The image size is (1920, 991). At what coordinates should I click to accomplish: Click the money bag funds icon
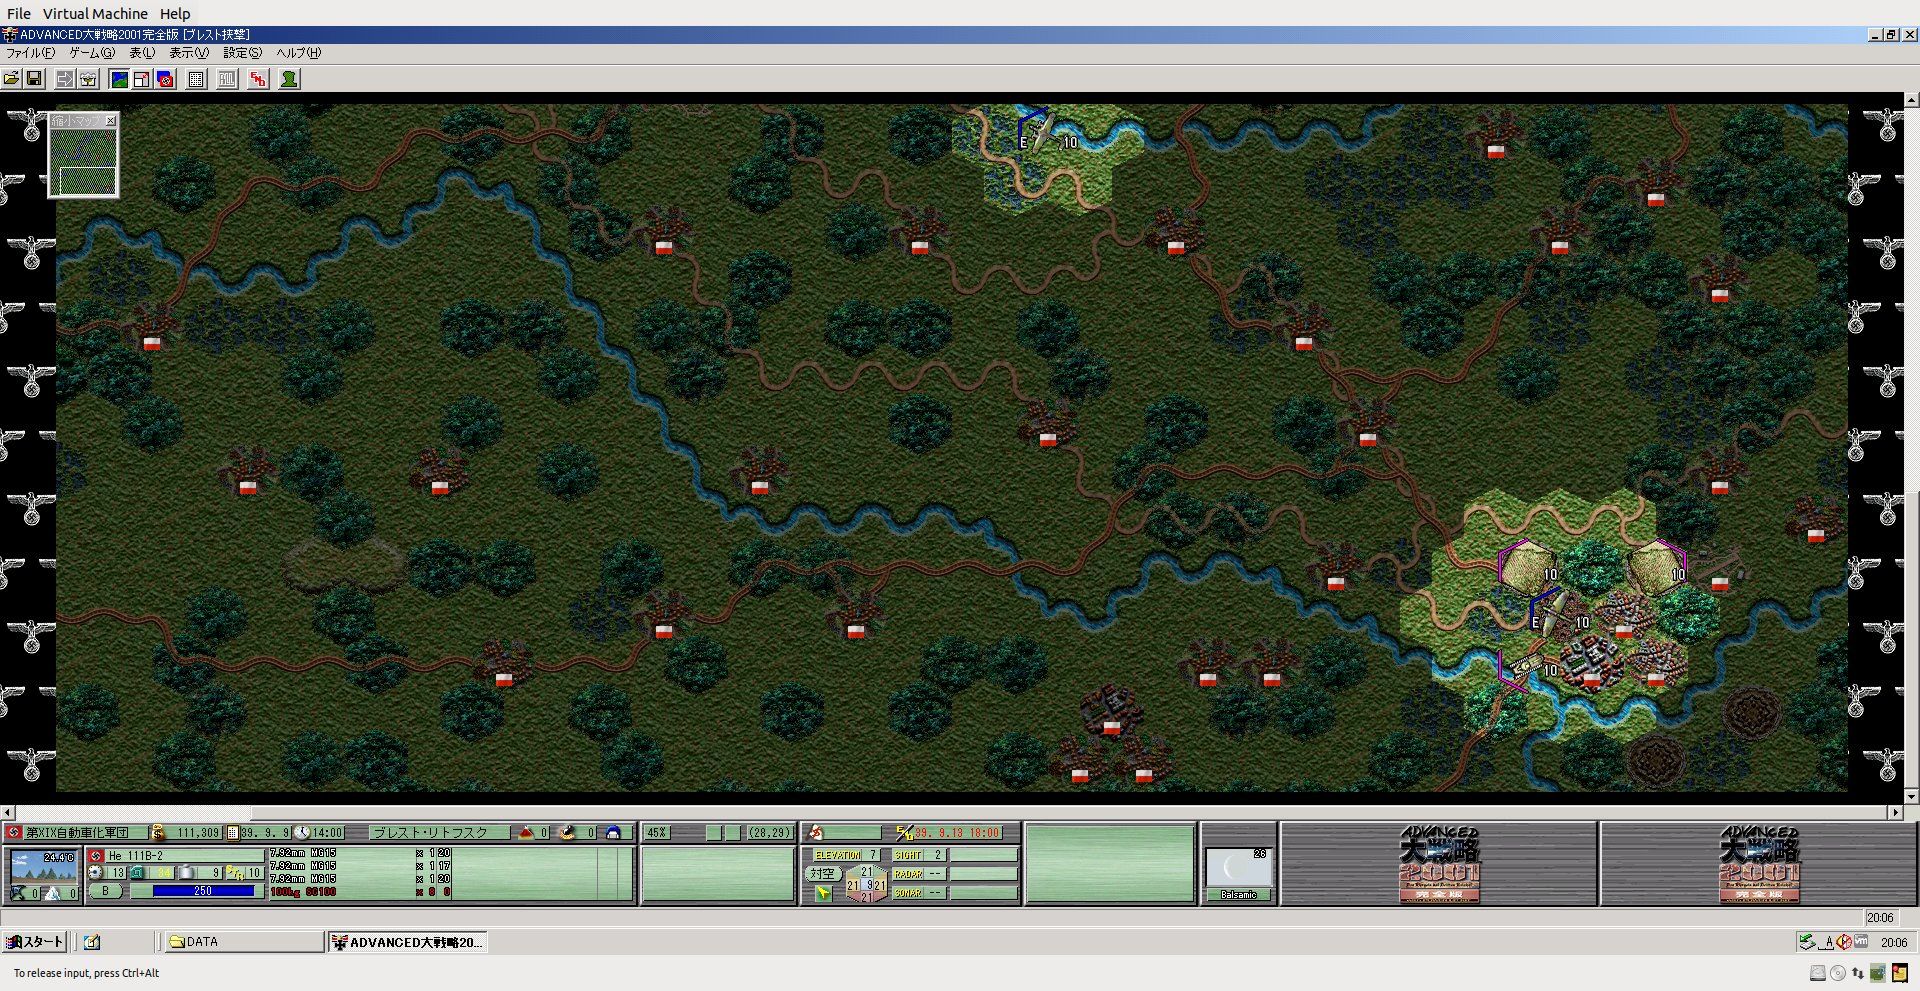157,832
